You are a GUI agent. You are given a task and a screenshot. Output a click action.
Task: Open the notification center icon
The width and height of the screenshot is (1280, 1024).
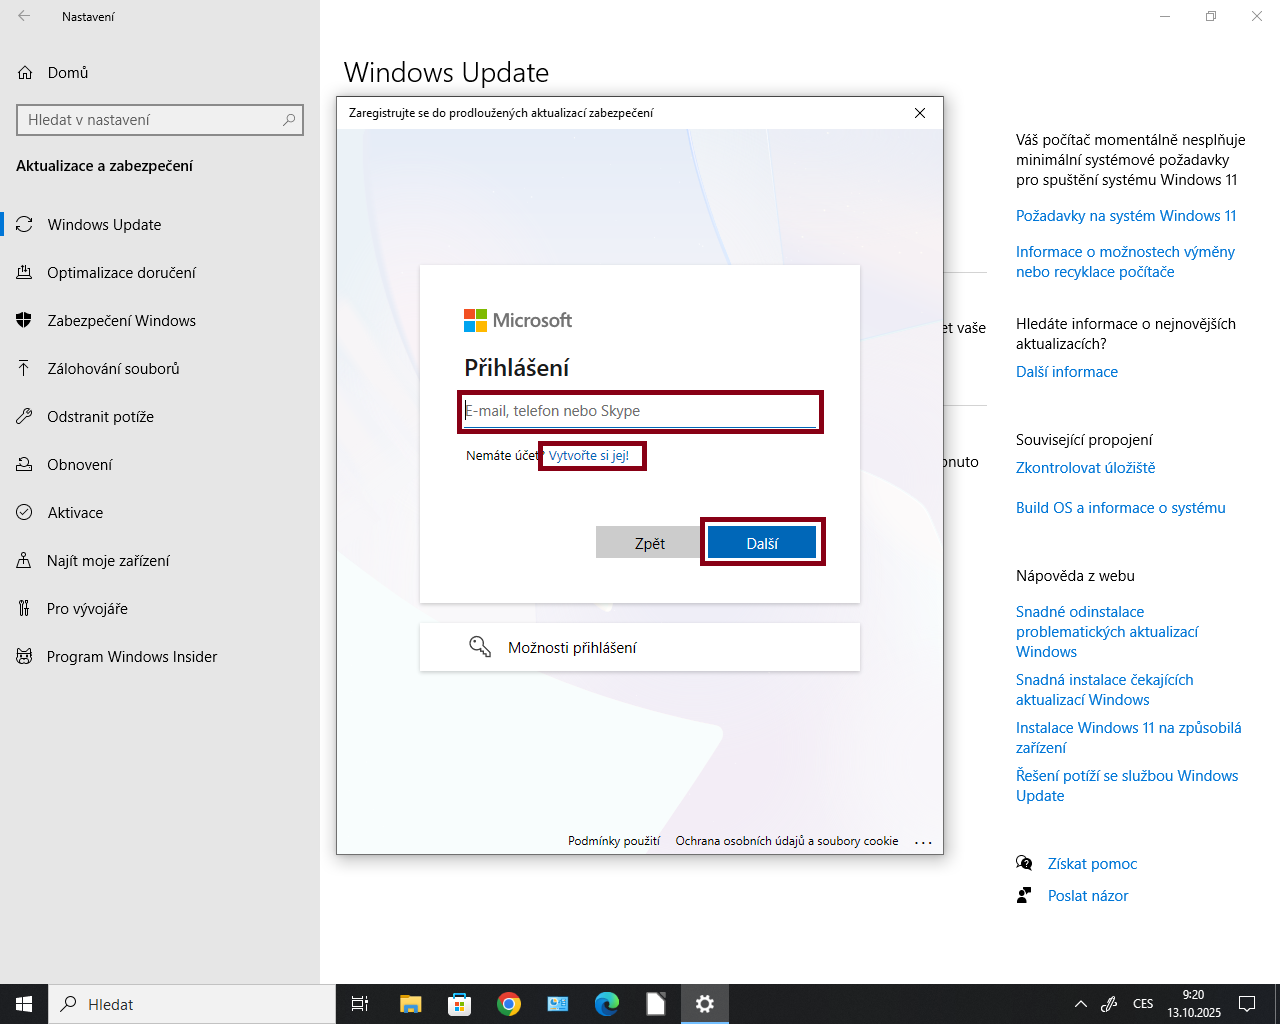pyautogui.click(x=1247, y=1004)
